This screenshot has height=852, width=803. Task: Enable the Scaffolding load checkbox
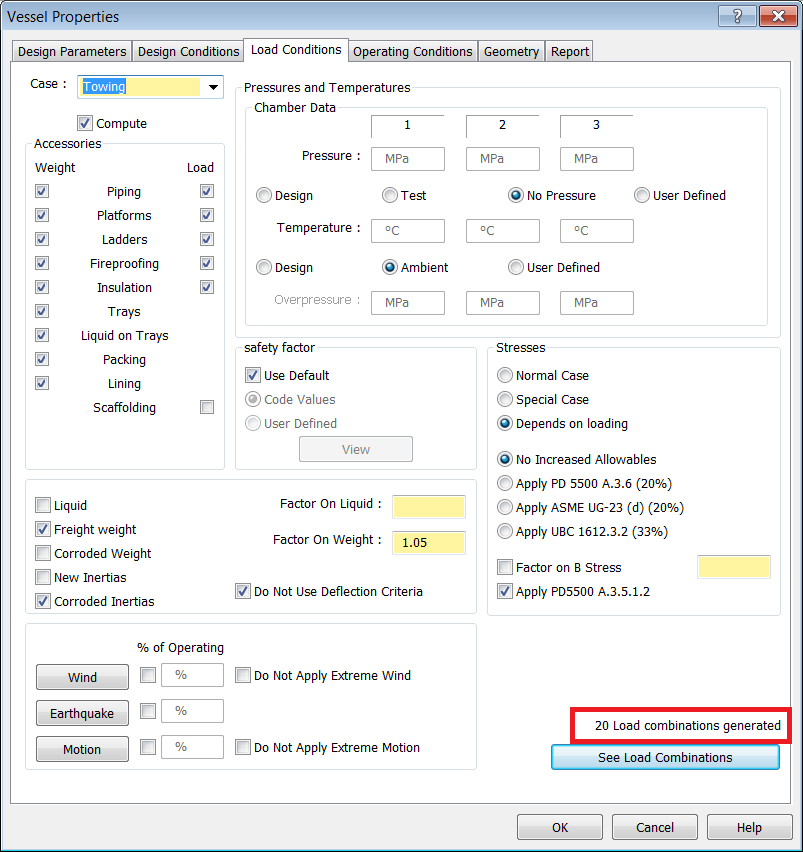tap(206, 407)
